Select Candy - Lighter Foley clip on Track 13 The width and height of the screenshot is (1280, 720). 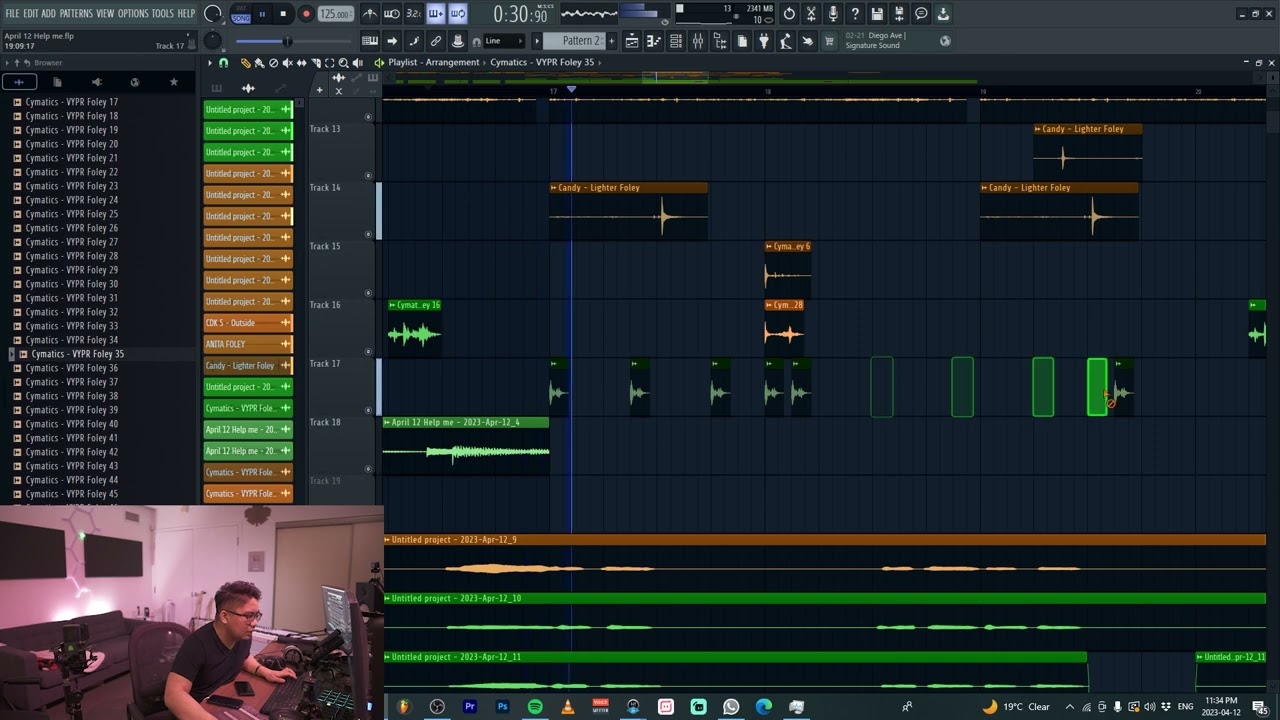(x=1088, y=152)
